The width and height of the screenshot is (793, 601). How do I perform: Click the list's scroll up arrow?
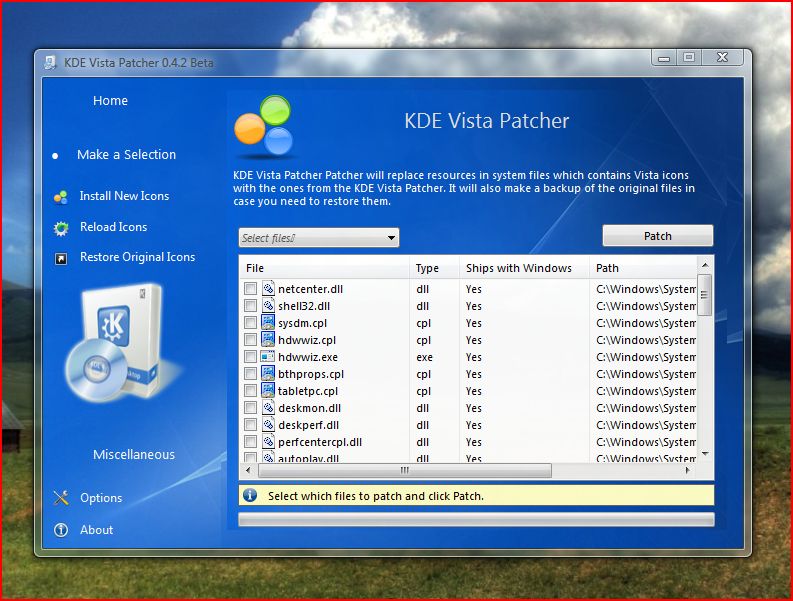coord(705,265)
